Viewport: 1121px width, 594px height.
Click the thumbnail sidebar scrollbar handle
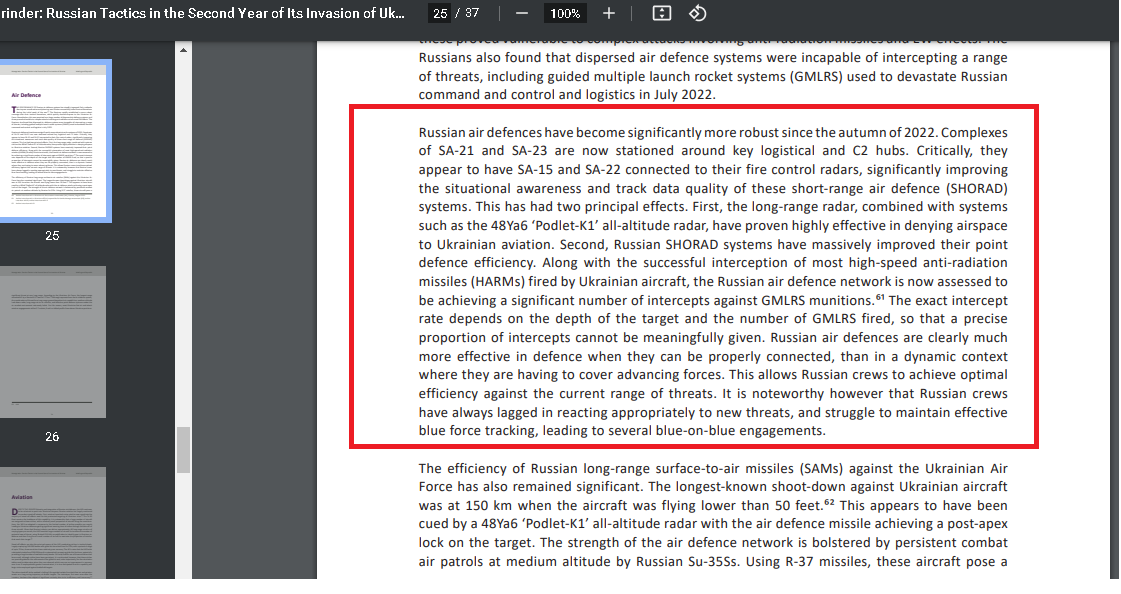184,450
